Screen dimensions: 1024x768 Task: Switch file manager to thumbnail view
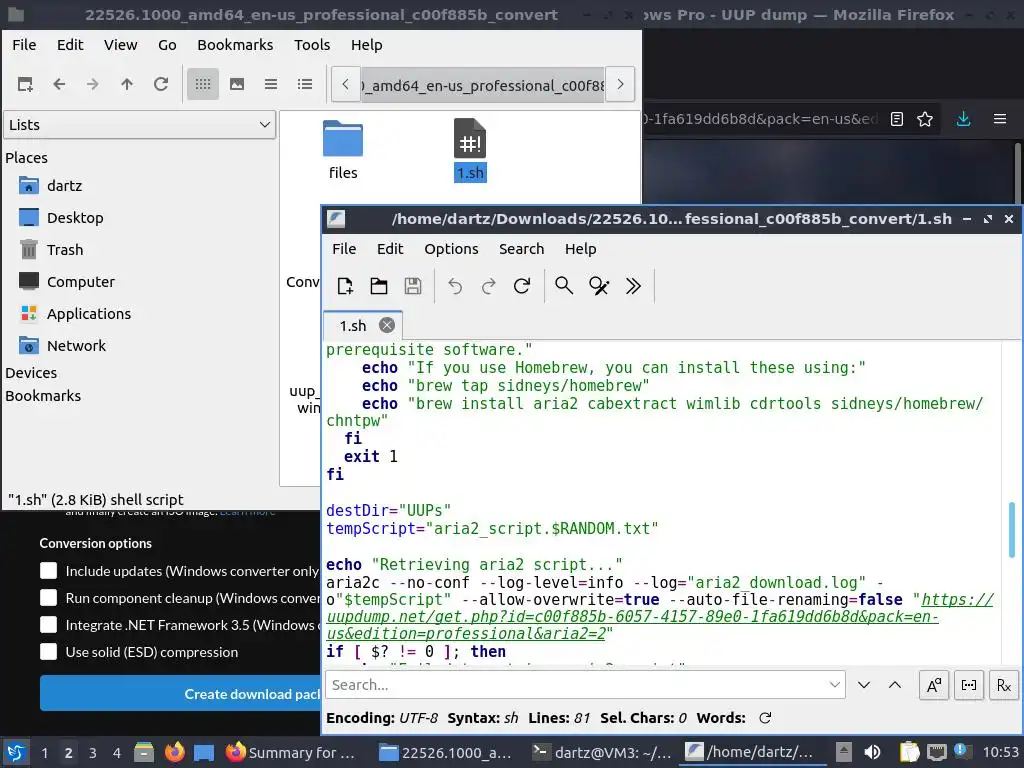coord(236,84)
